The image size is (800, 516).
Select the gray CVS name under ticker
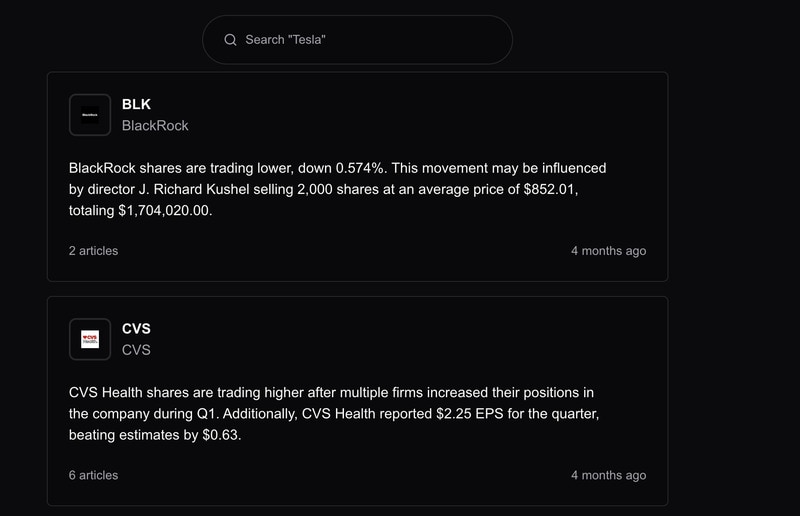click(136, 350)
